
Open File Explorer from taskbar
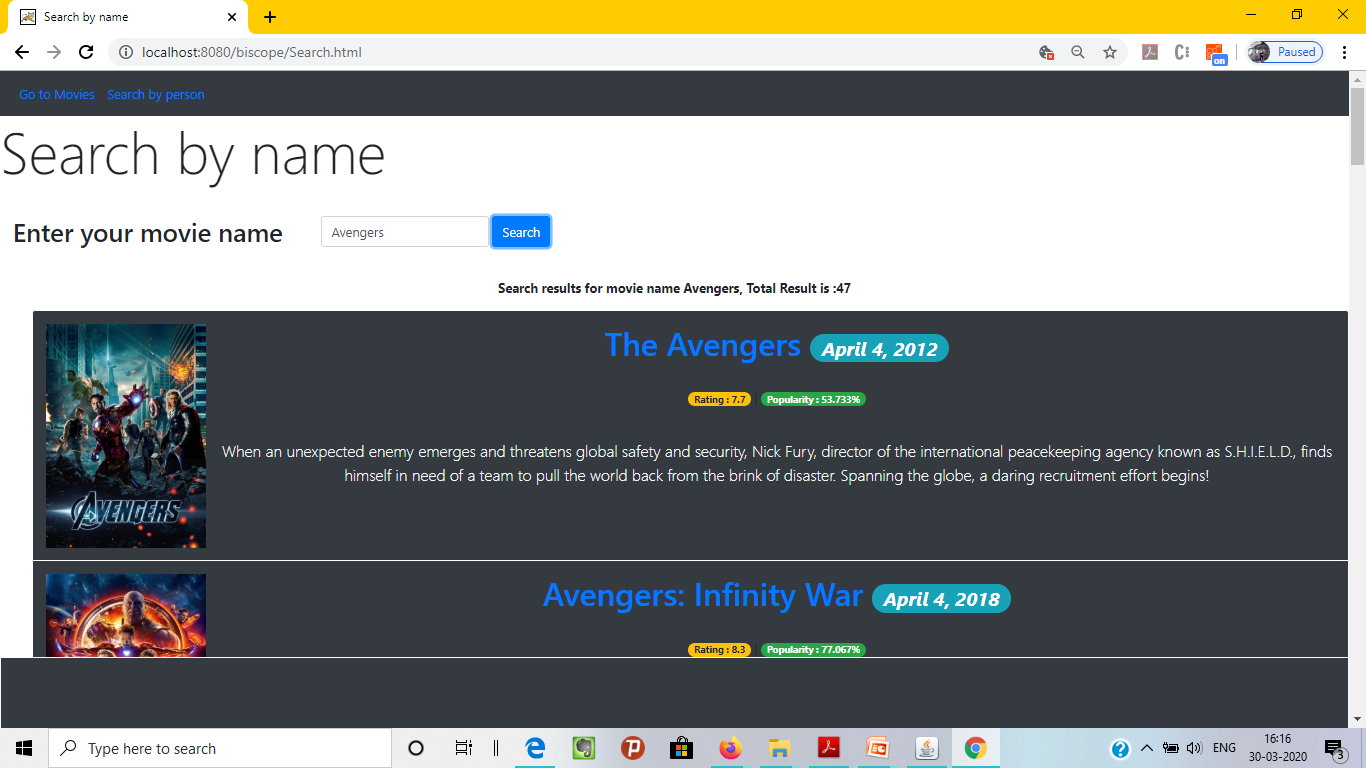[x=779, y=748]
